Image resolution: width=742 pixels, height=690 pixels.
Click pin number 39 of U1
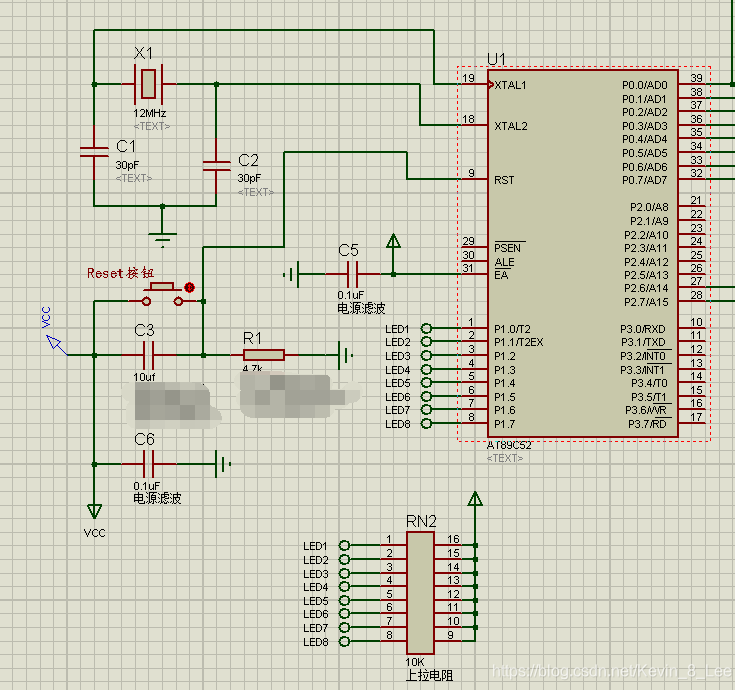tap(696, 78)
